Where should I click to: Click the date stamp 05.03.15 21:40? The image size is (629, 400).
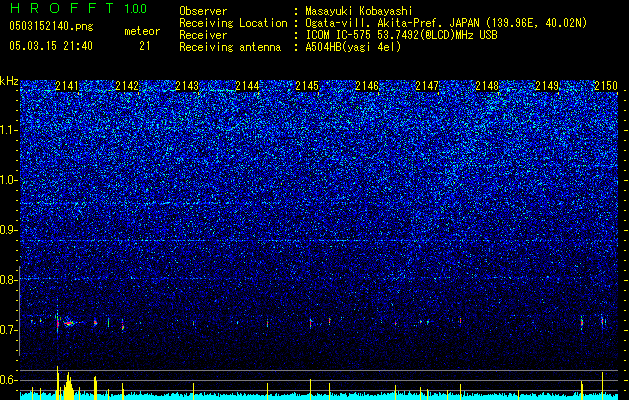(x=51, y=46)
